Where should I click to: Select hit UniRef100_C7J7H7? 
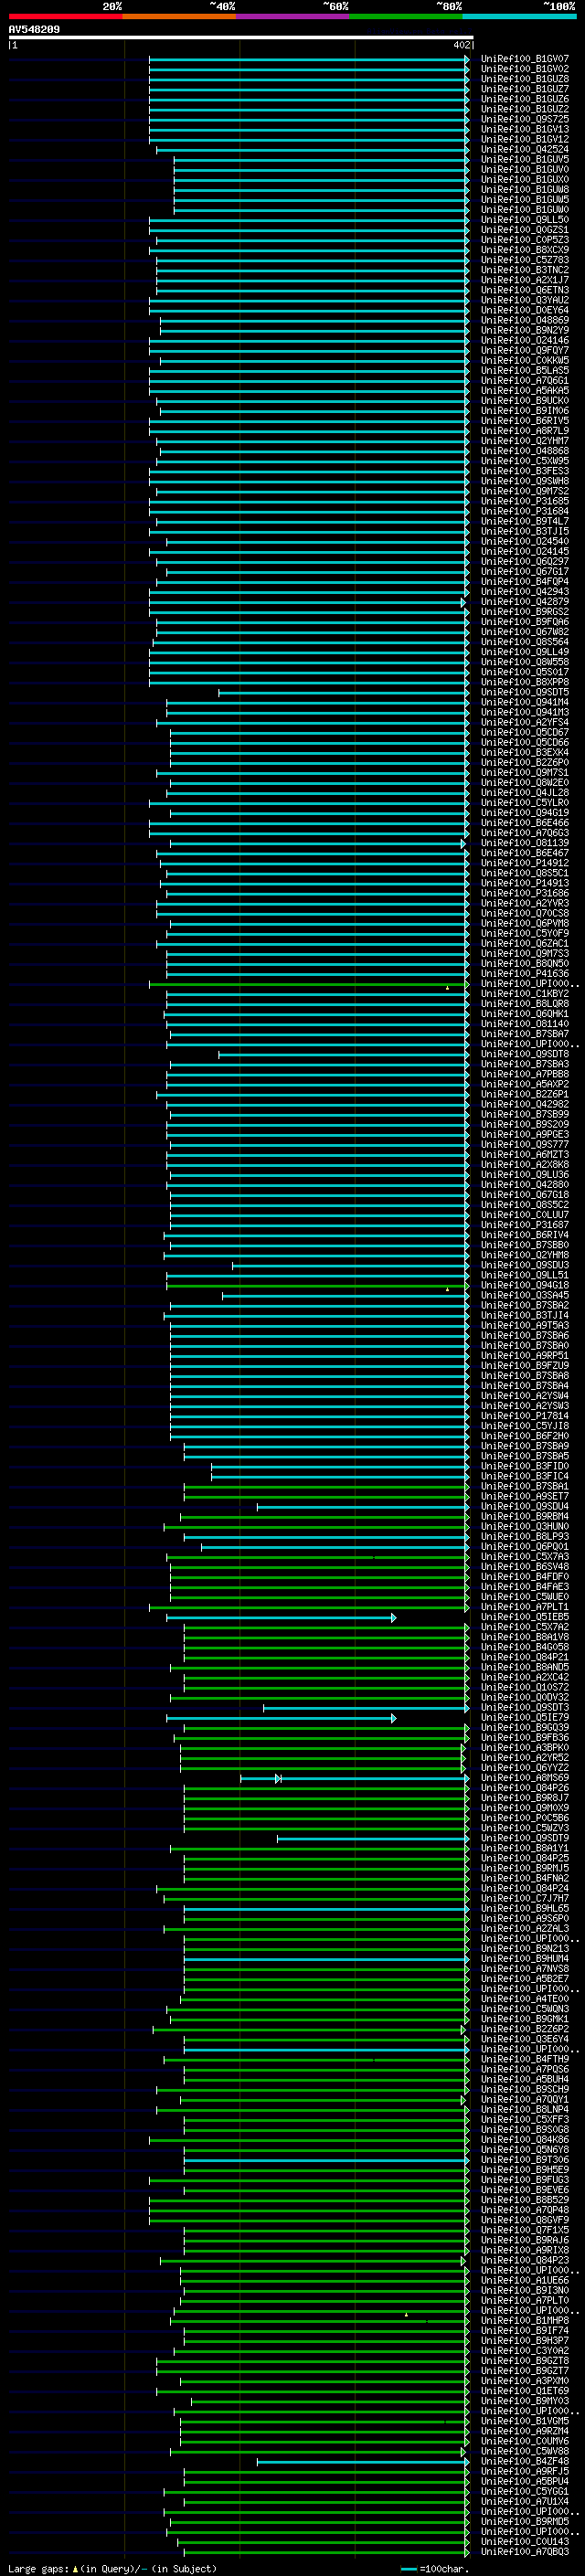[525, 1899]
